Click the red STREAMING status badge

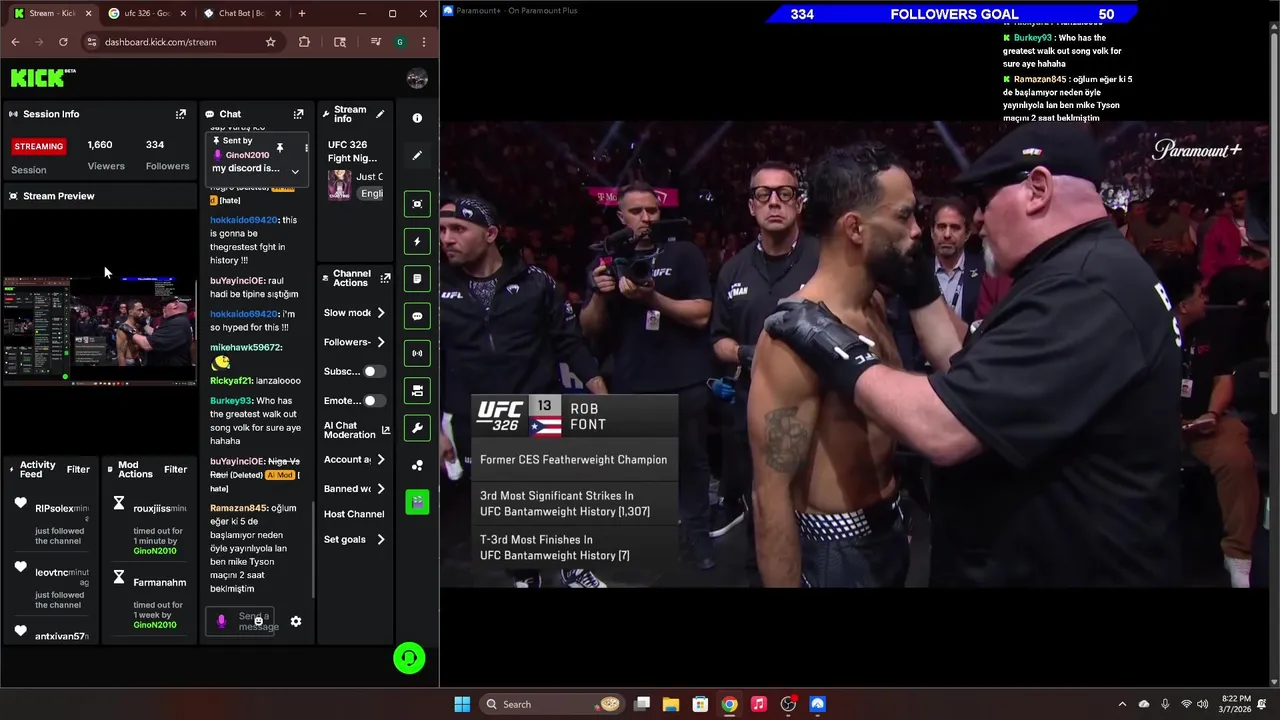tap(38, 146)
